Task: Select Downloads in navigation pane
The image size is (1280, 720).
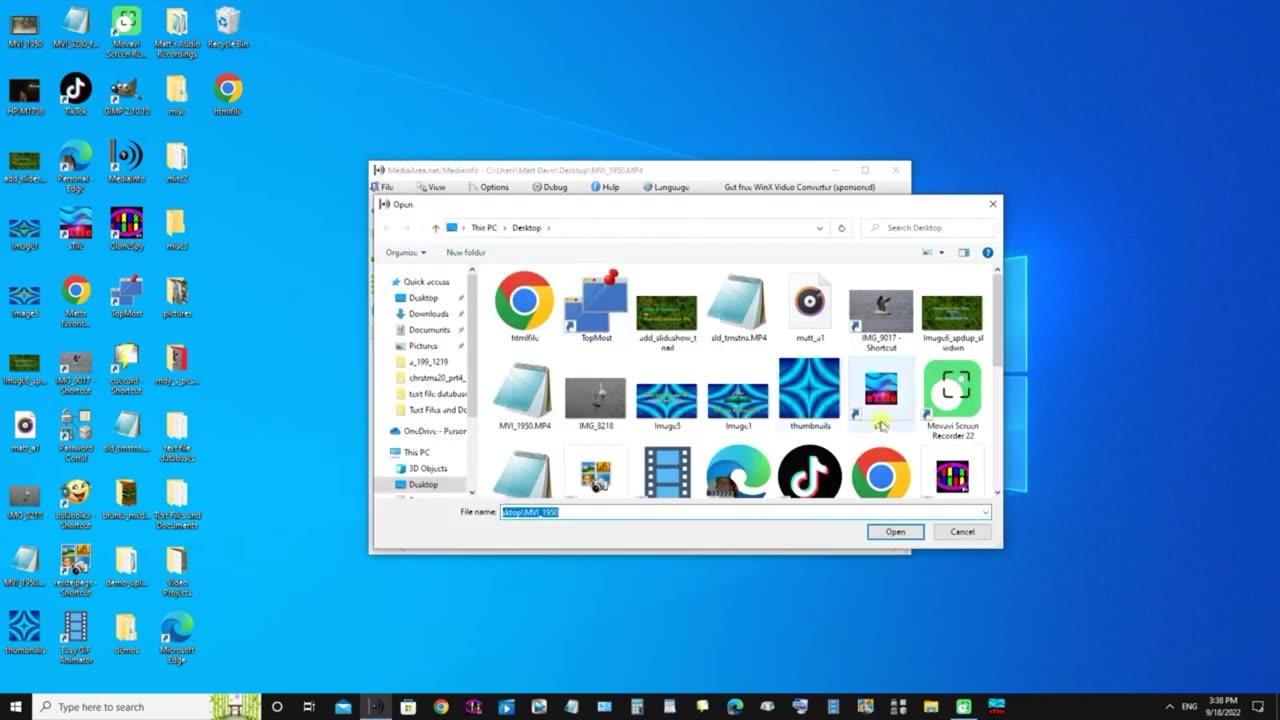Action: [428, 314]
